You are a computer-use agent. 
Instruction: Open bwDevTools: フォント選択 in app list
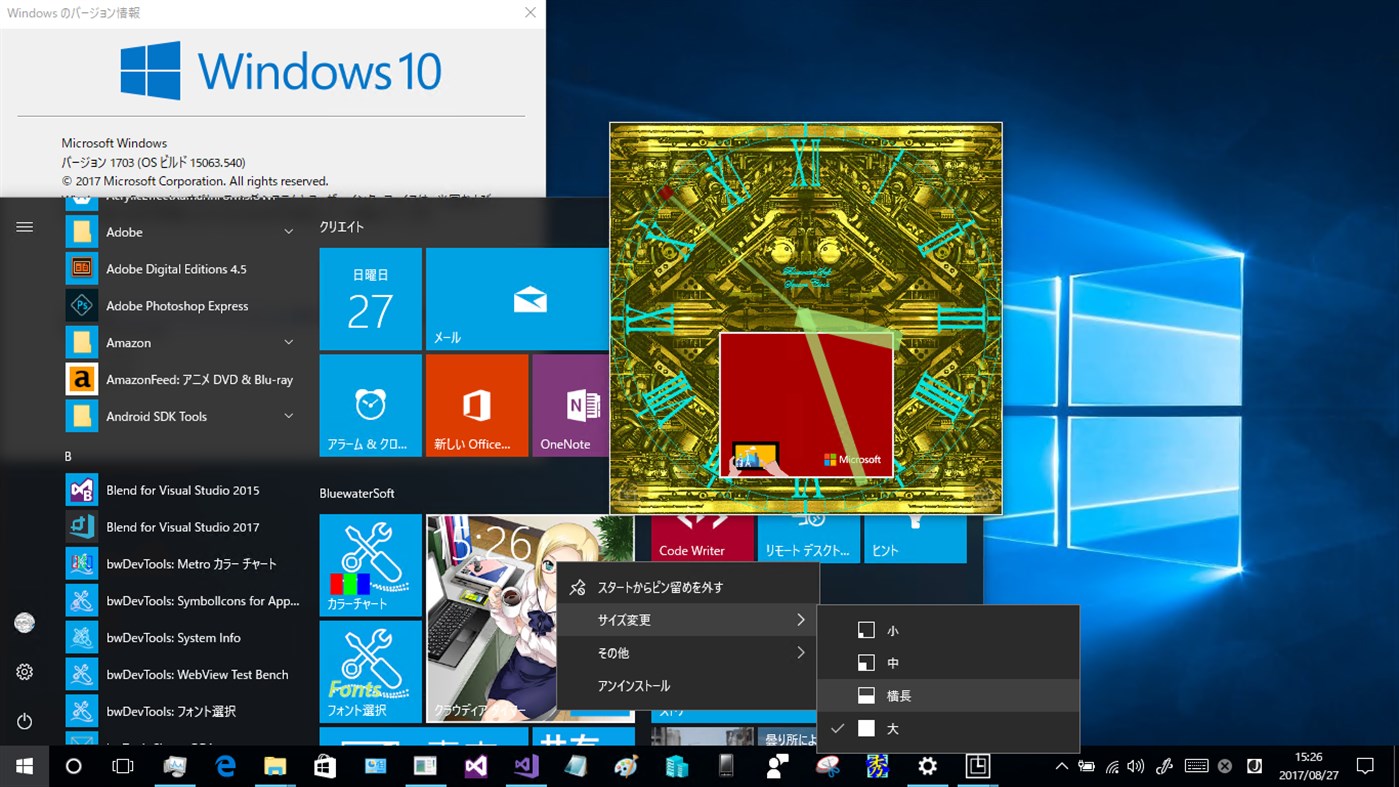(x=182, y=711)
